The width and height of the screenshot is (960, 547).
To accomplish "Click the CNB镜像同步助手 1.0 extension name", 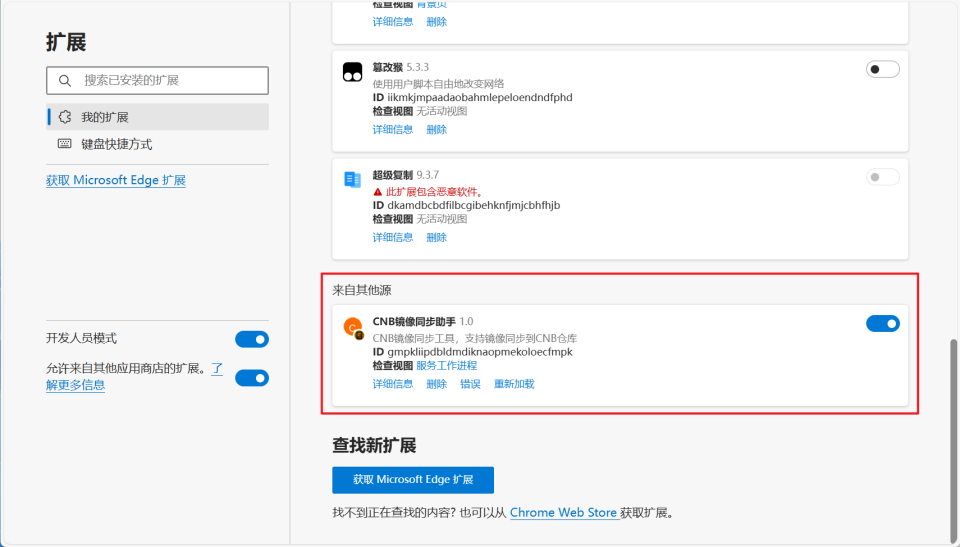I will tap(422, 322).
